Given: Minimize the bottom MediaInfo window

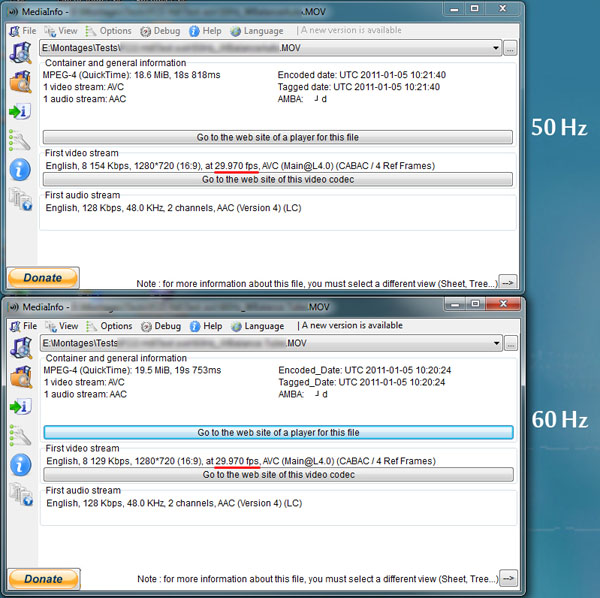Looking at the screenshot, I should [x=455, y=304].
